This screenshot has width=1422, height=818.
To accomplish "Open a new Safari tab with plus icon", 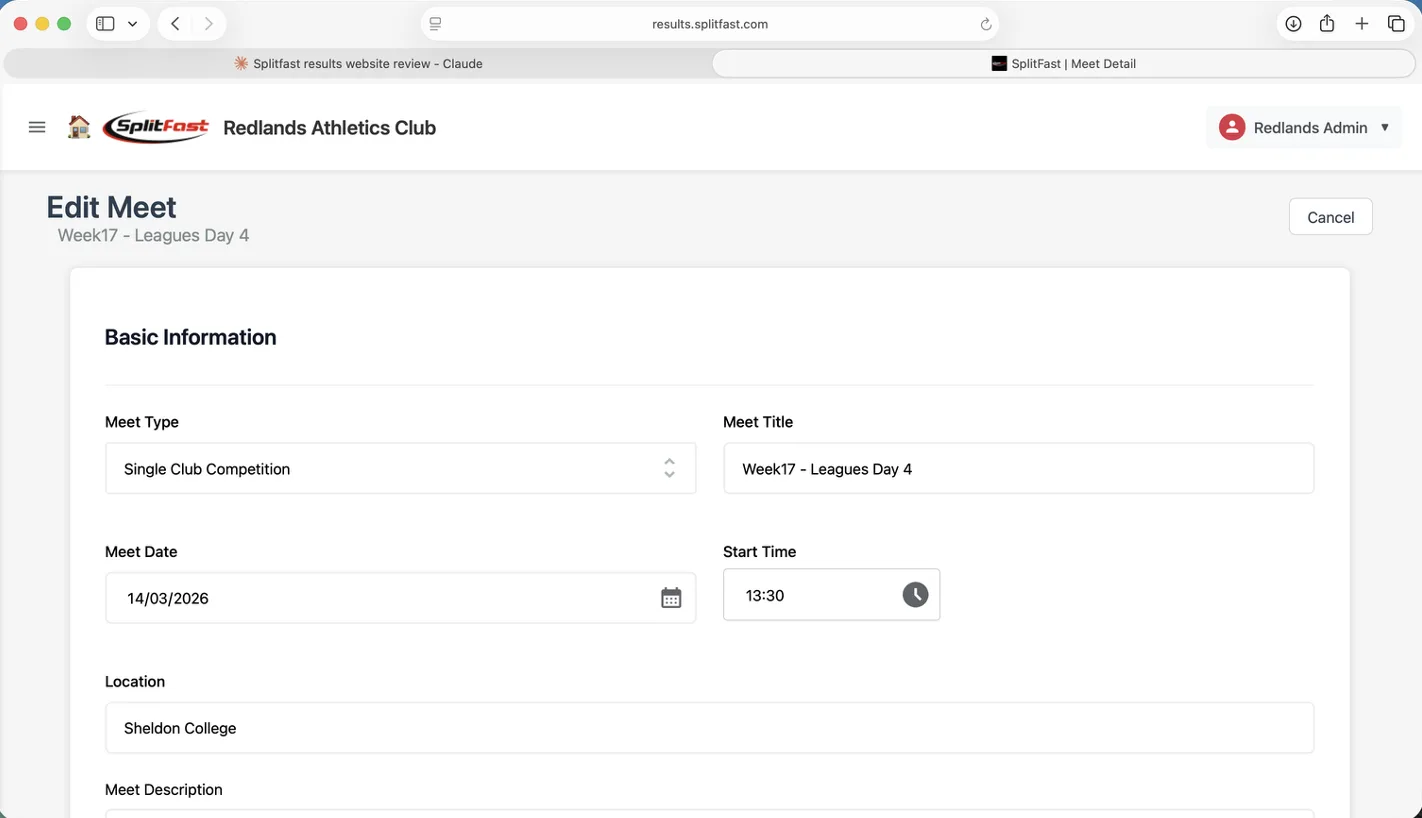I will click(x=1361, y=24).
